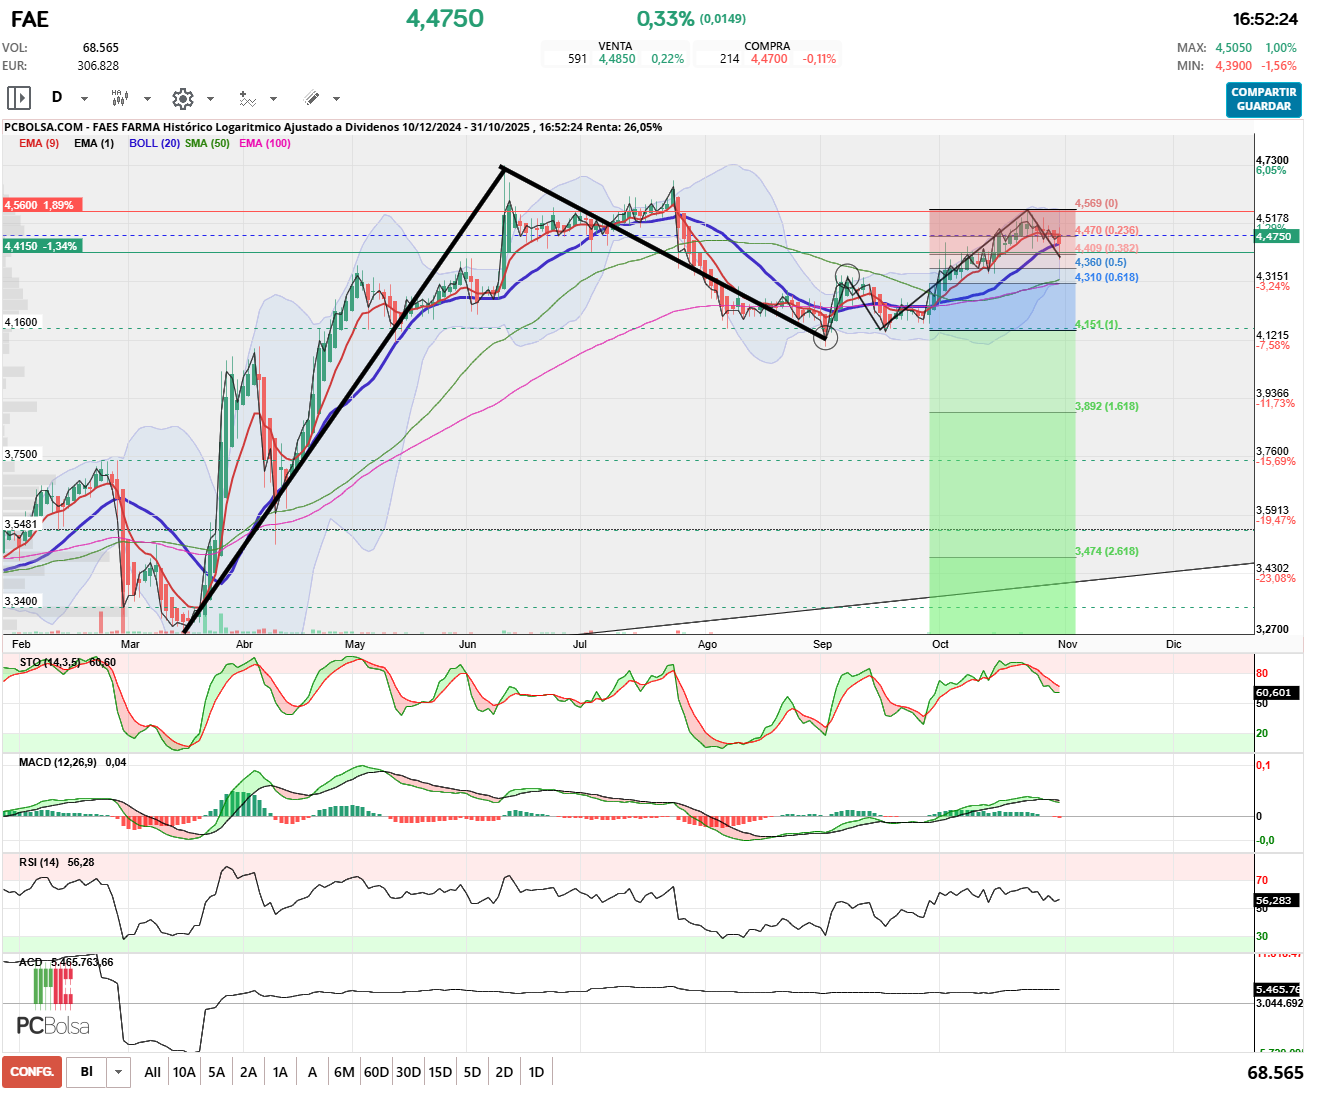The image size is (1317, 1093).
Task: Select the 1A time range
Action: [x=280, y=1072]
